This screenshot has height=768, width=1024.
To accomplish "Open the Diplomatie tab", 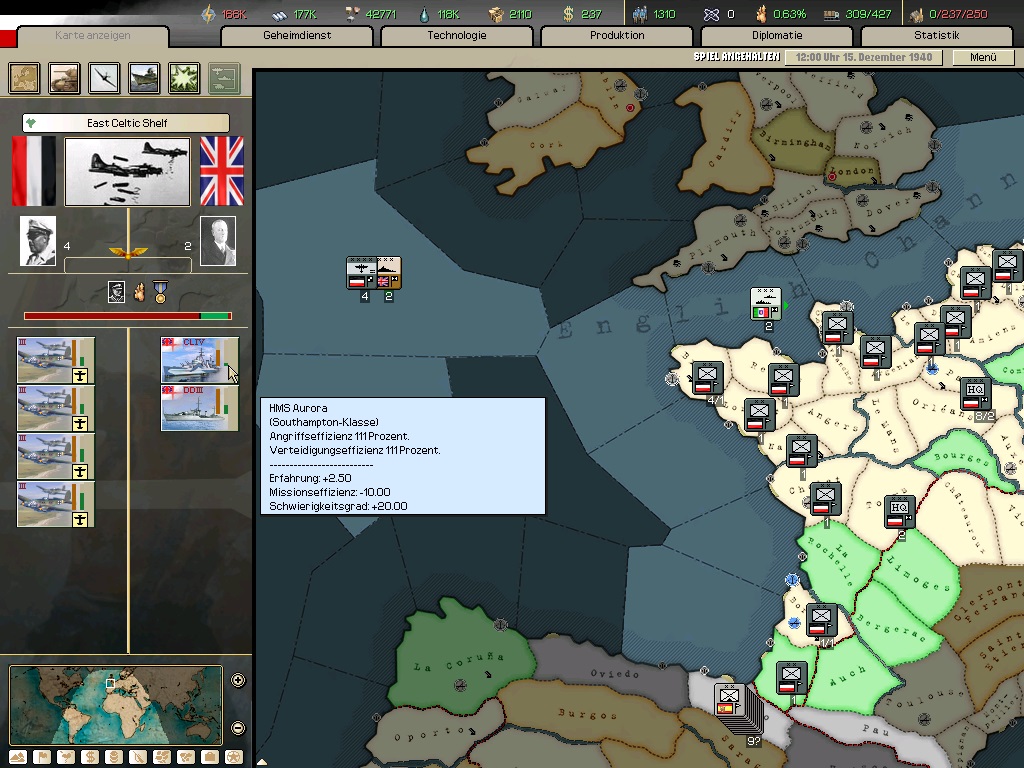I will point(777,36).
